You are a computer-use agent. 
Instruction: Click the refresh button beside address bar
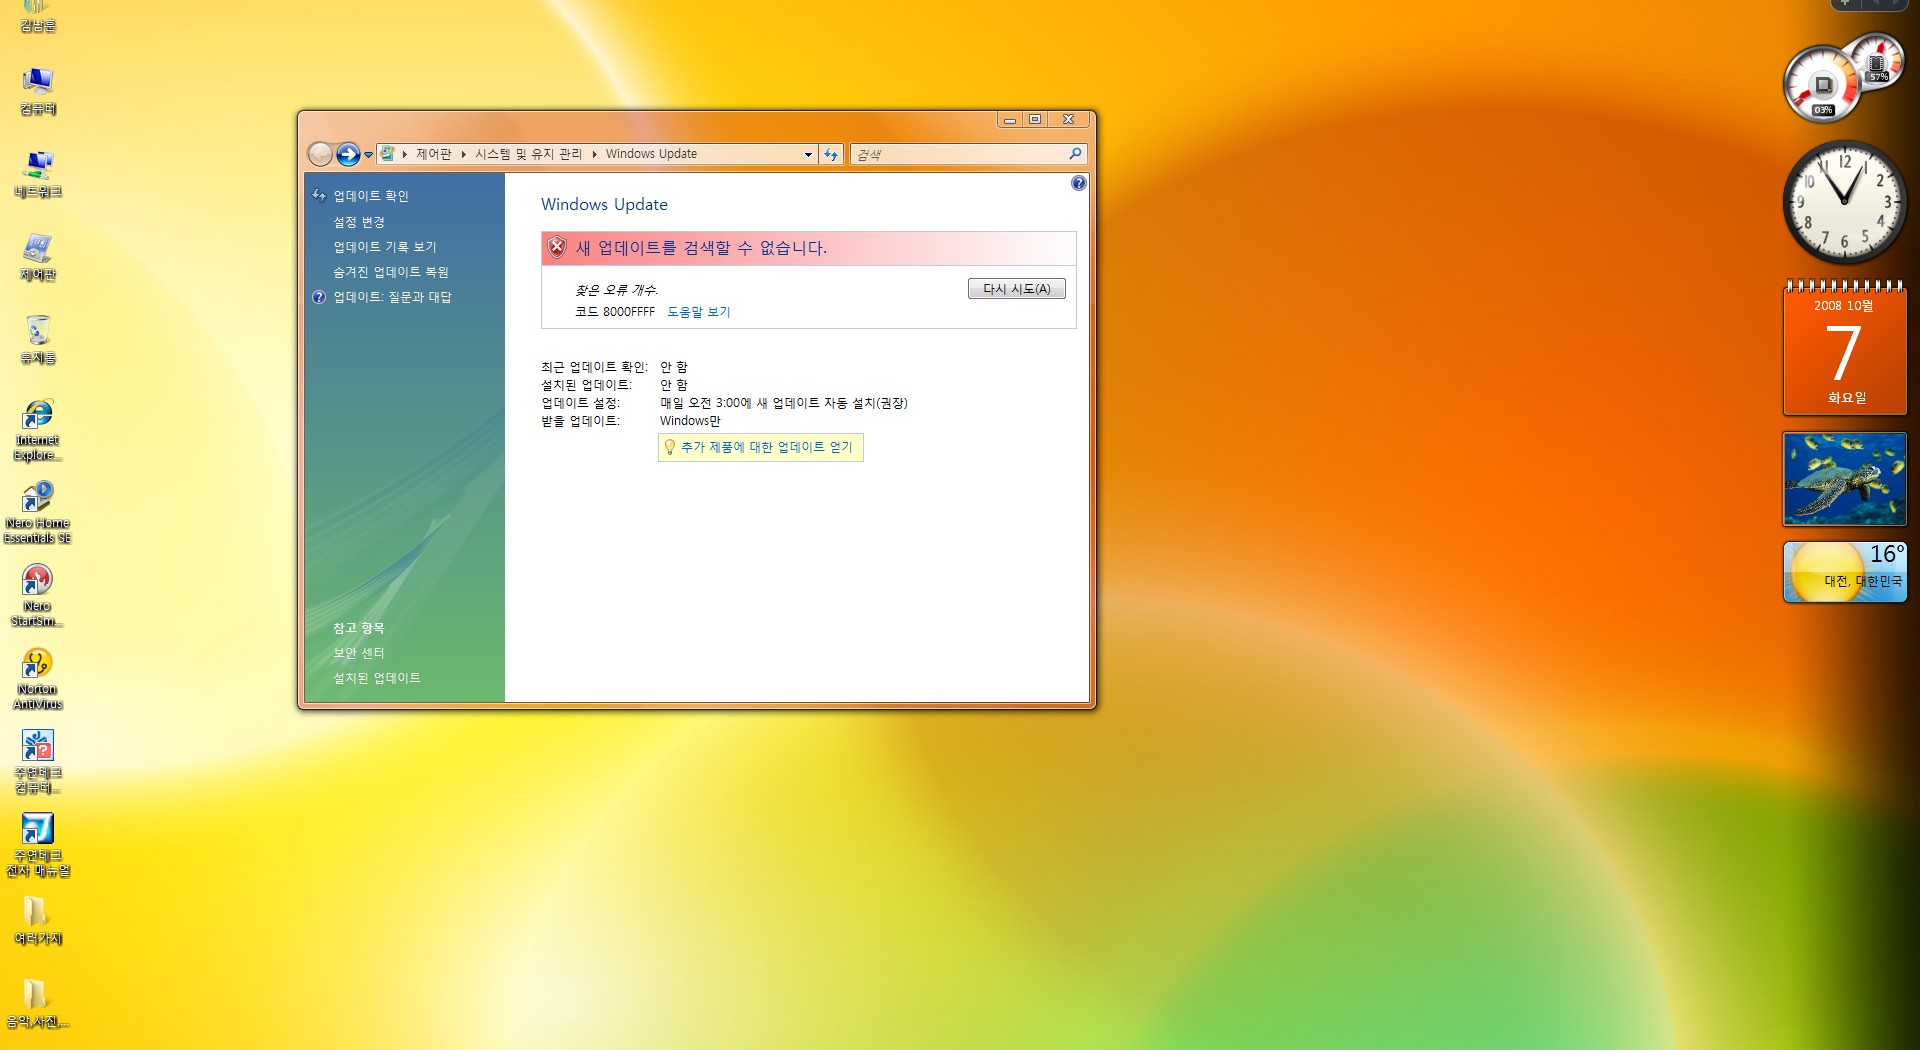click(x=831, y=154)
